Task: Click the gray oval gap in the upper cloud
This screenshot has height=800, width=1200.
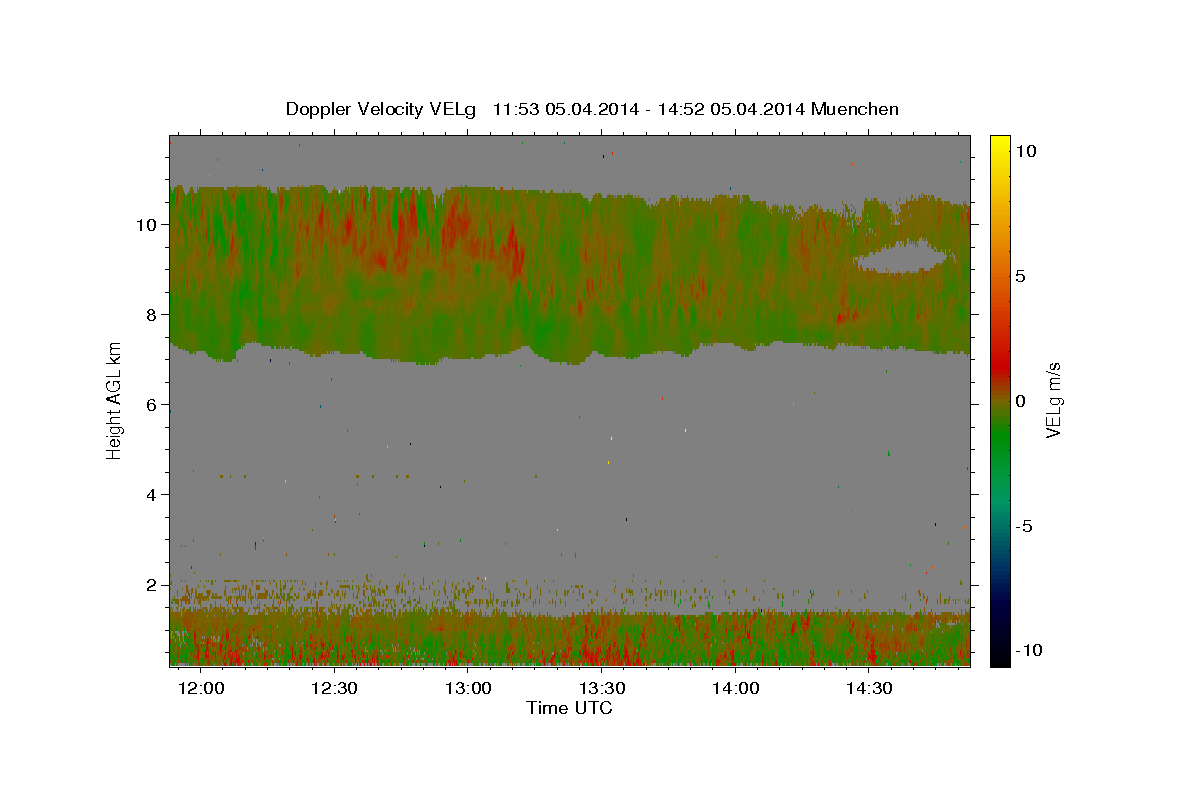Action: (x=901, y=258)
